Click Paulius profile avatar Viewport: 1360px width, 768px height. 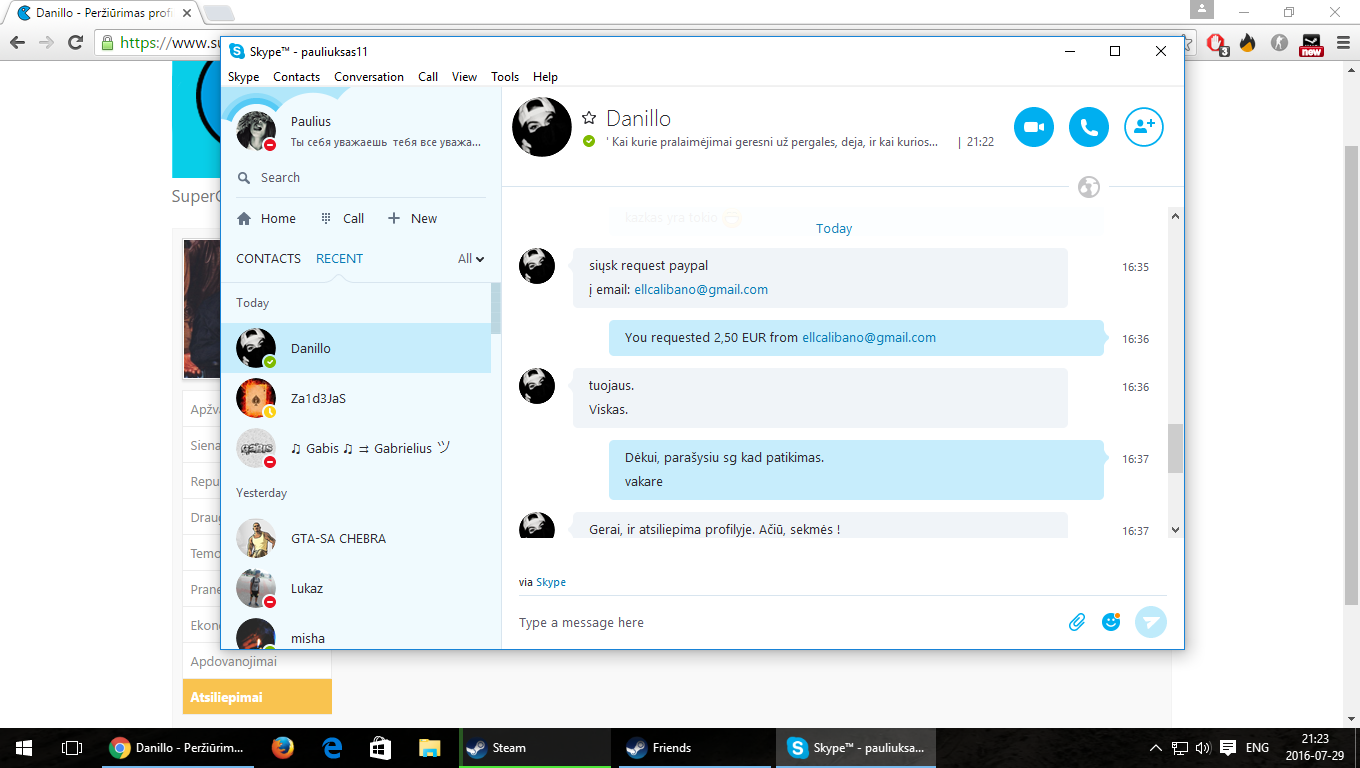point(256,130)
